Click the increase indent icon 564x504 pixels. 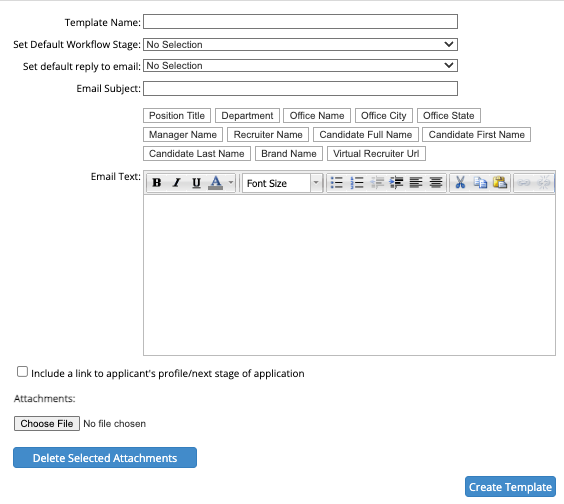pos(396,183)
